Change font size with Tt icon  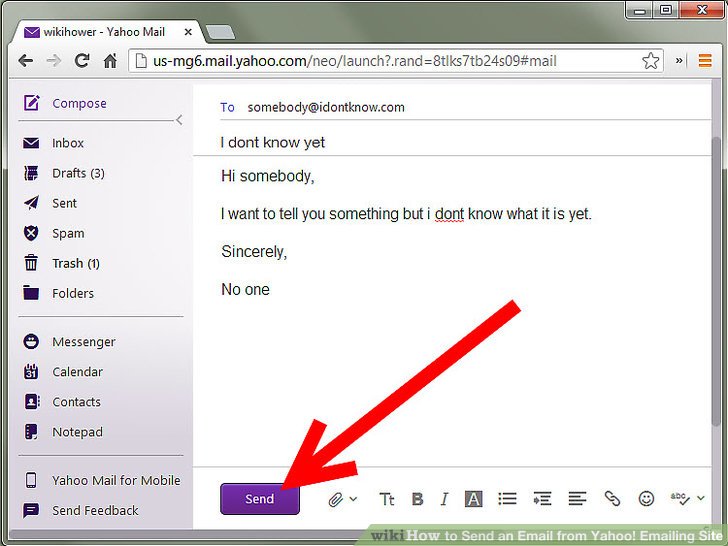[x=387, y=499]
